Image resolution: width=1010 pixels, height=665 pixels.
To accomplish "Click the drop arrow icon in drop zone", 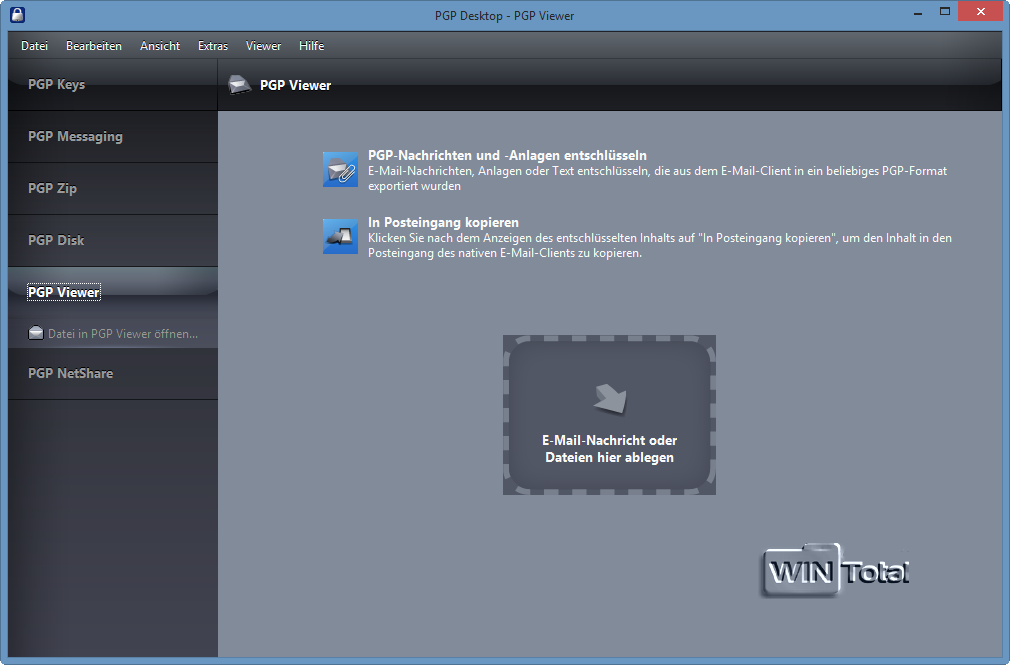I will [609, 398].
